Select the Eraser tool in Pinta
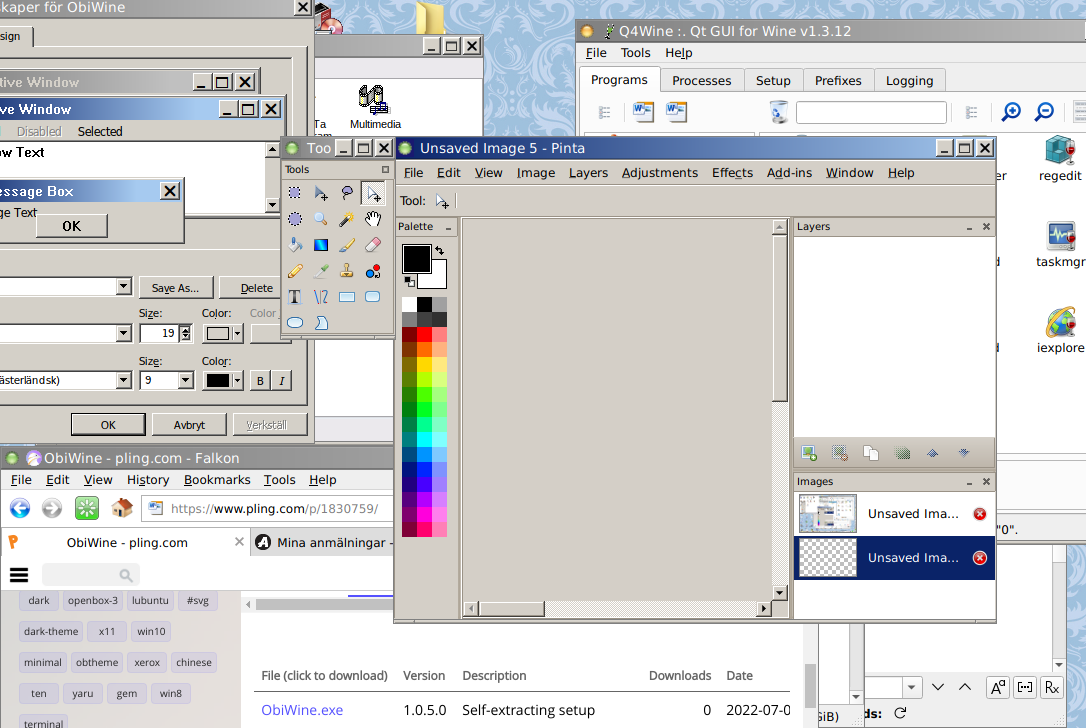The image size is (1086, 728). 373,245
